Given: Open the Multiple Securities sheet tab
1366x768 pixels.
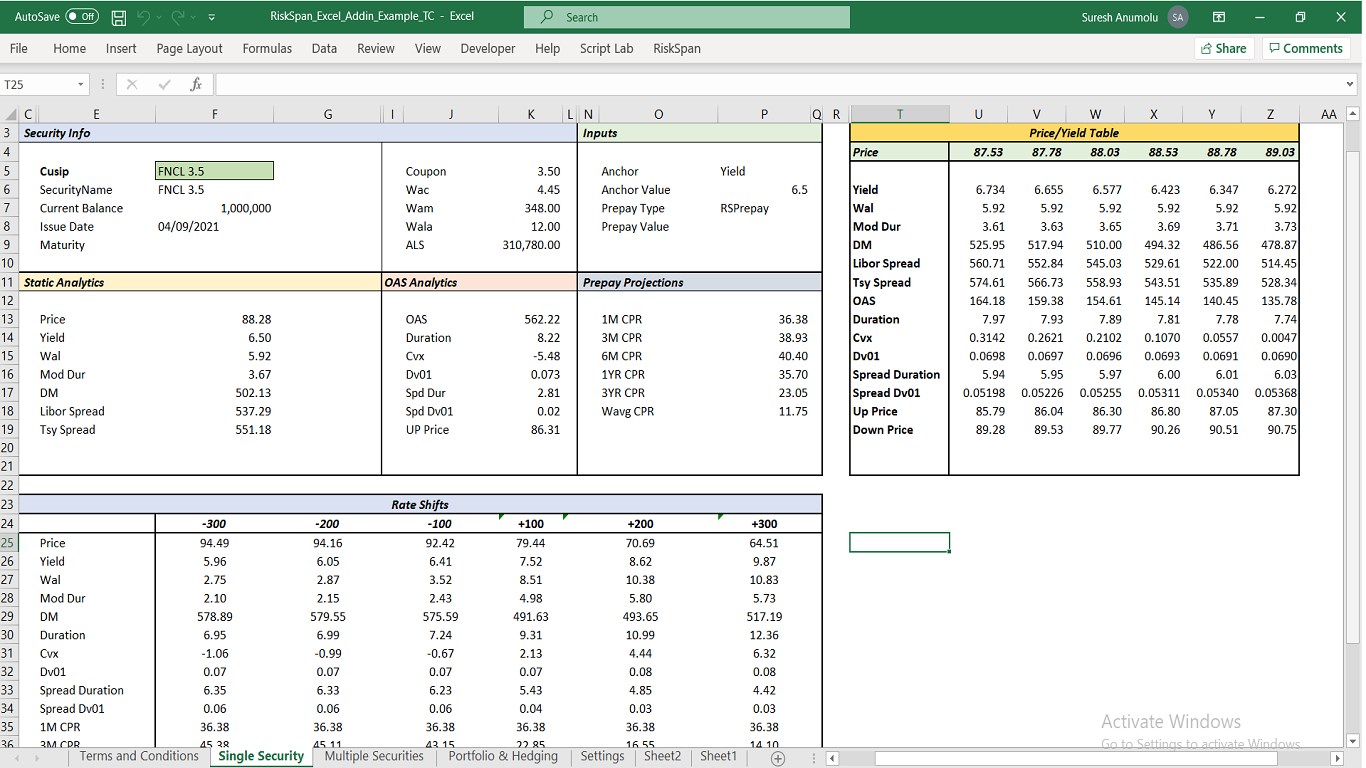Looking at the screenshot, I should pyautogui.click(x=375, y=757).
